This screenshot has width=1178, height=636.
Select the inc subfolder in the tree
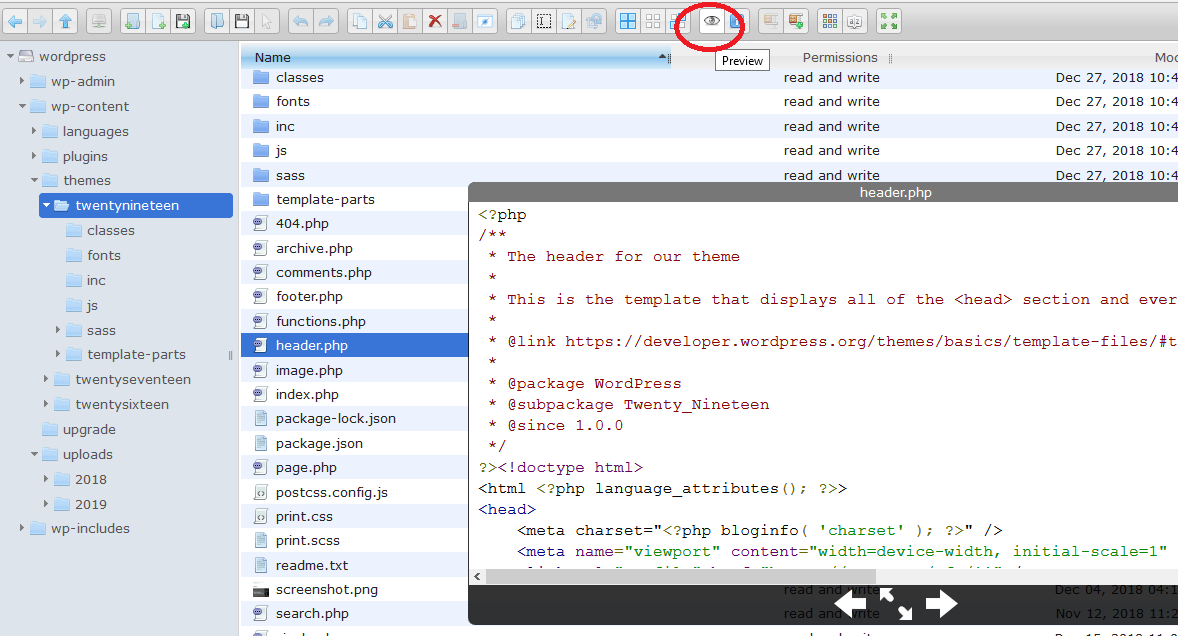95,280
